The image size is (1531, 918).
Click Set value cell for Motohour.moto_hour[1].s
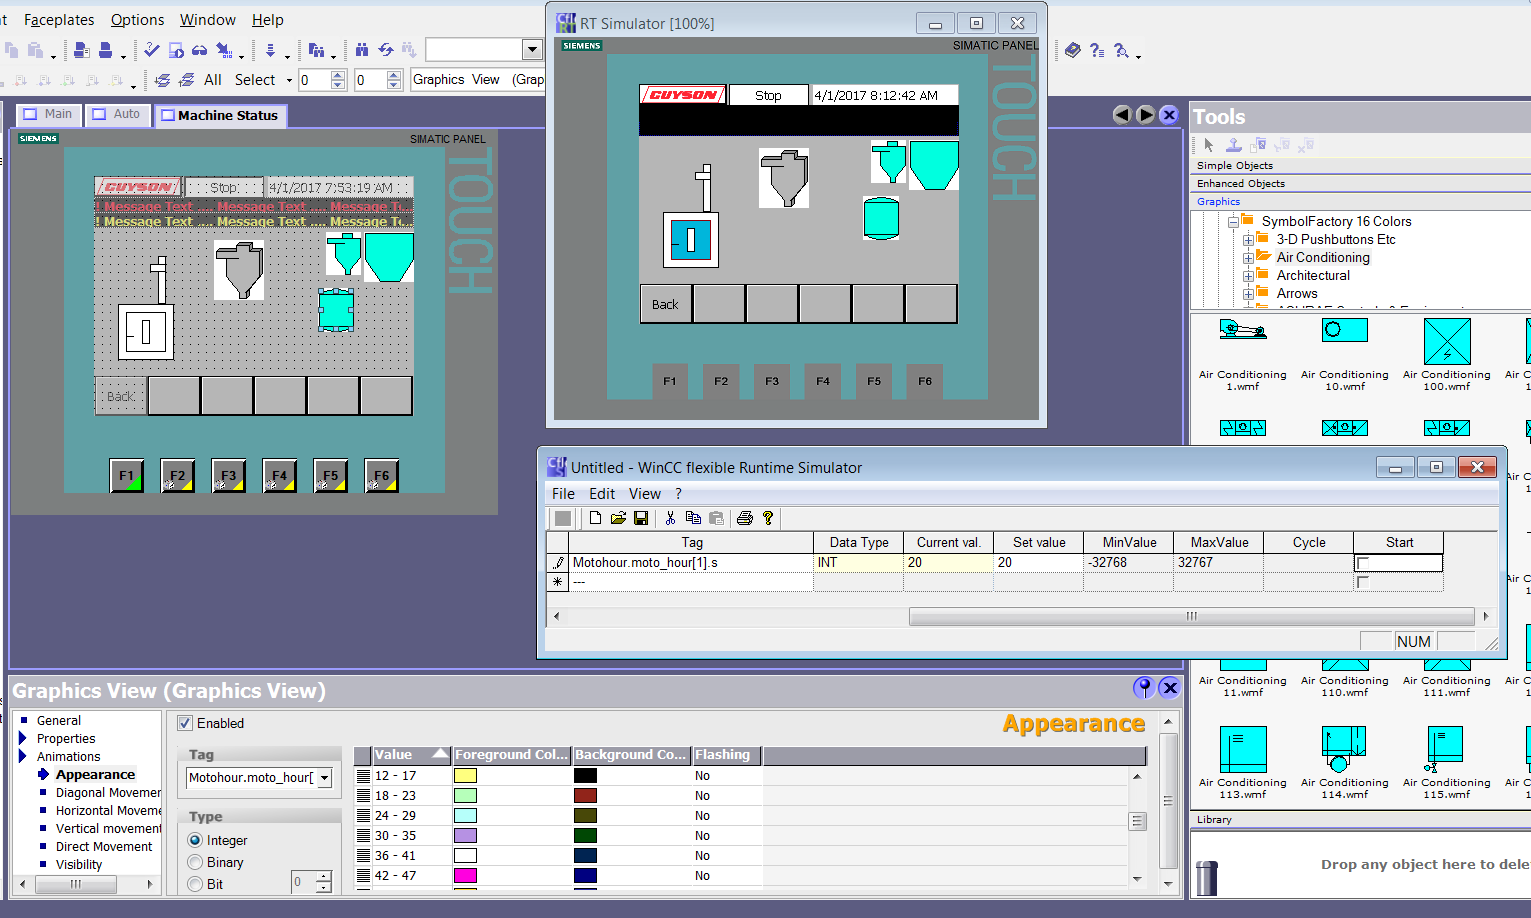pyautogui.click(x=1038, y=563)
